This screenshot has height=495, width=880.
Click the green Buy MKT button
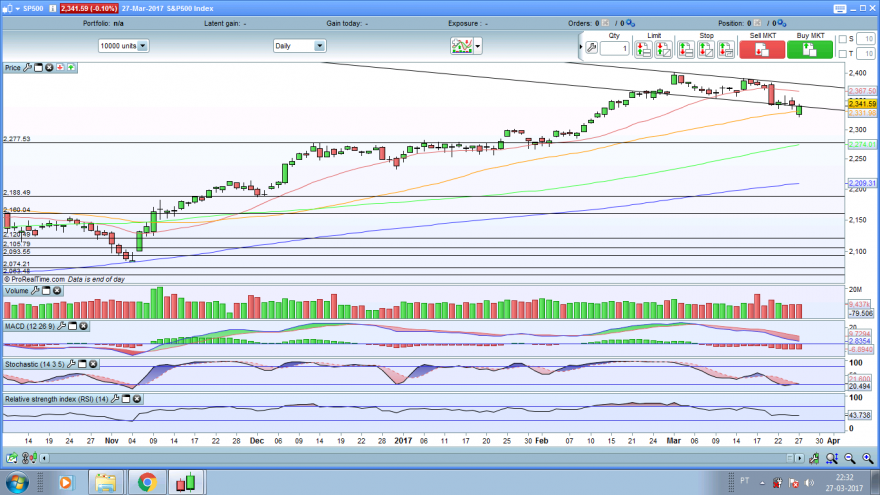[x=809, y=50]
